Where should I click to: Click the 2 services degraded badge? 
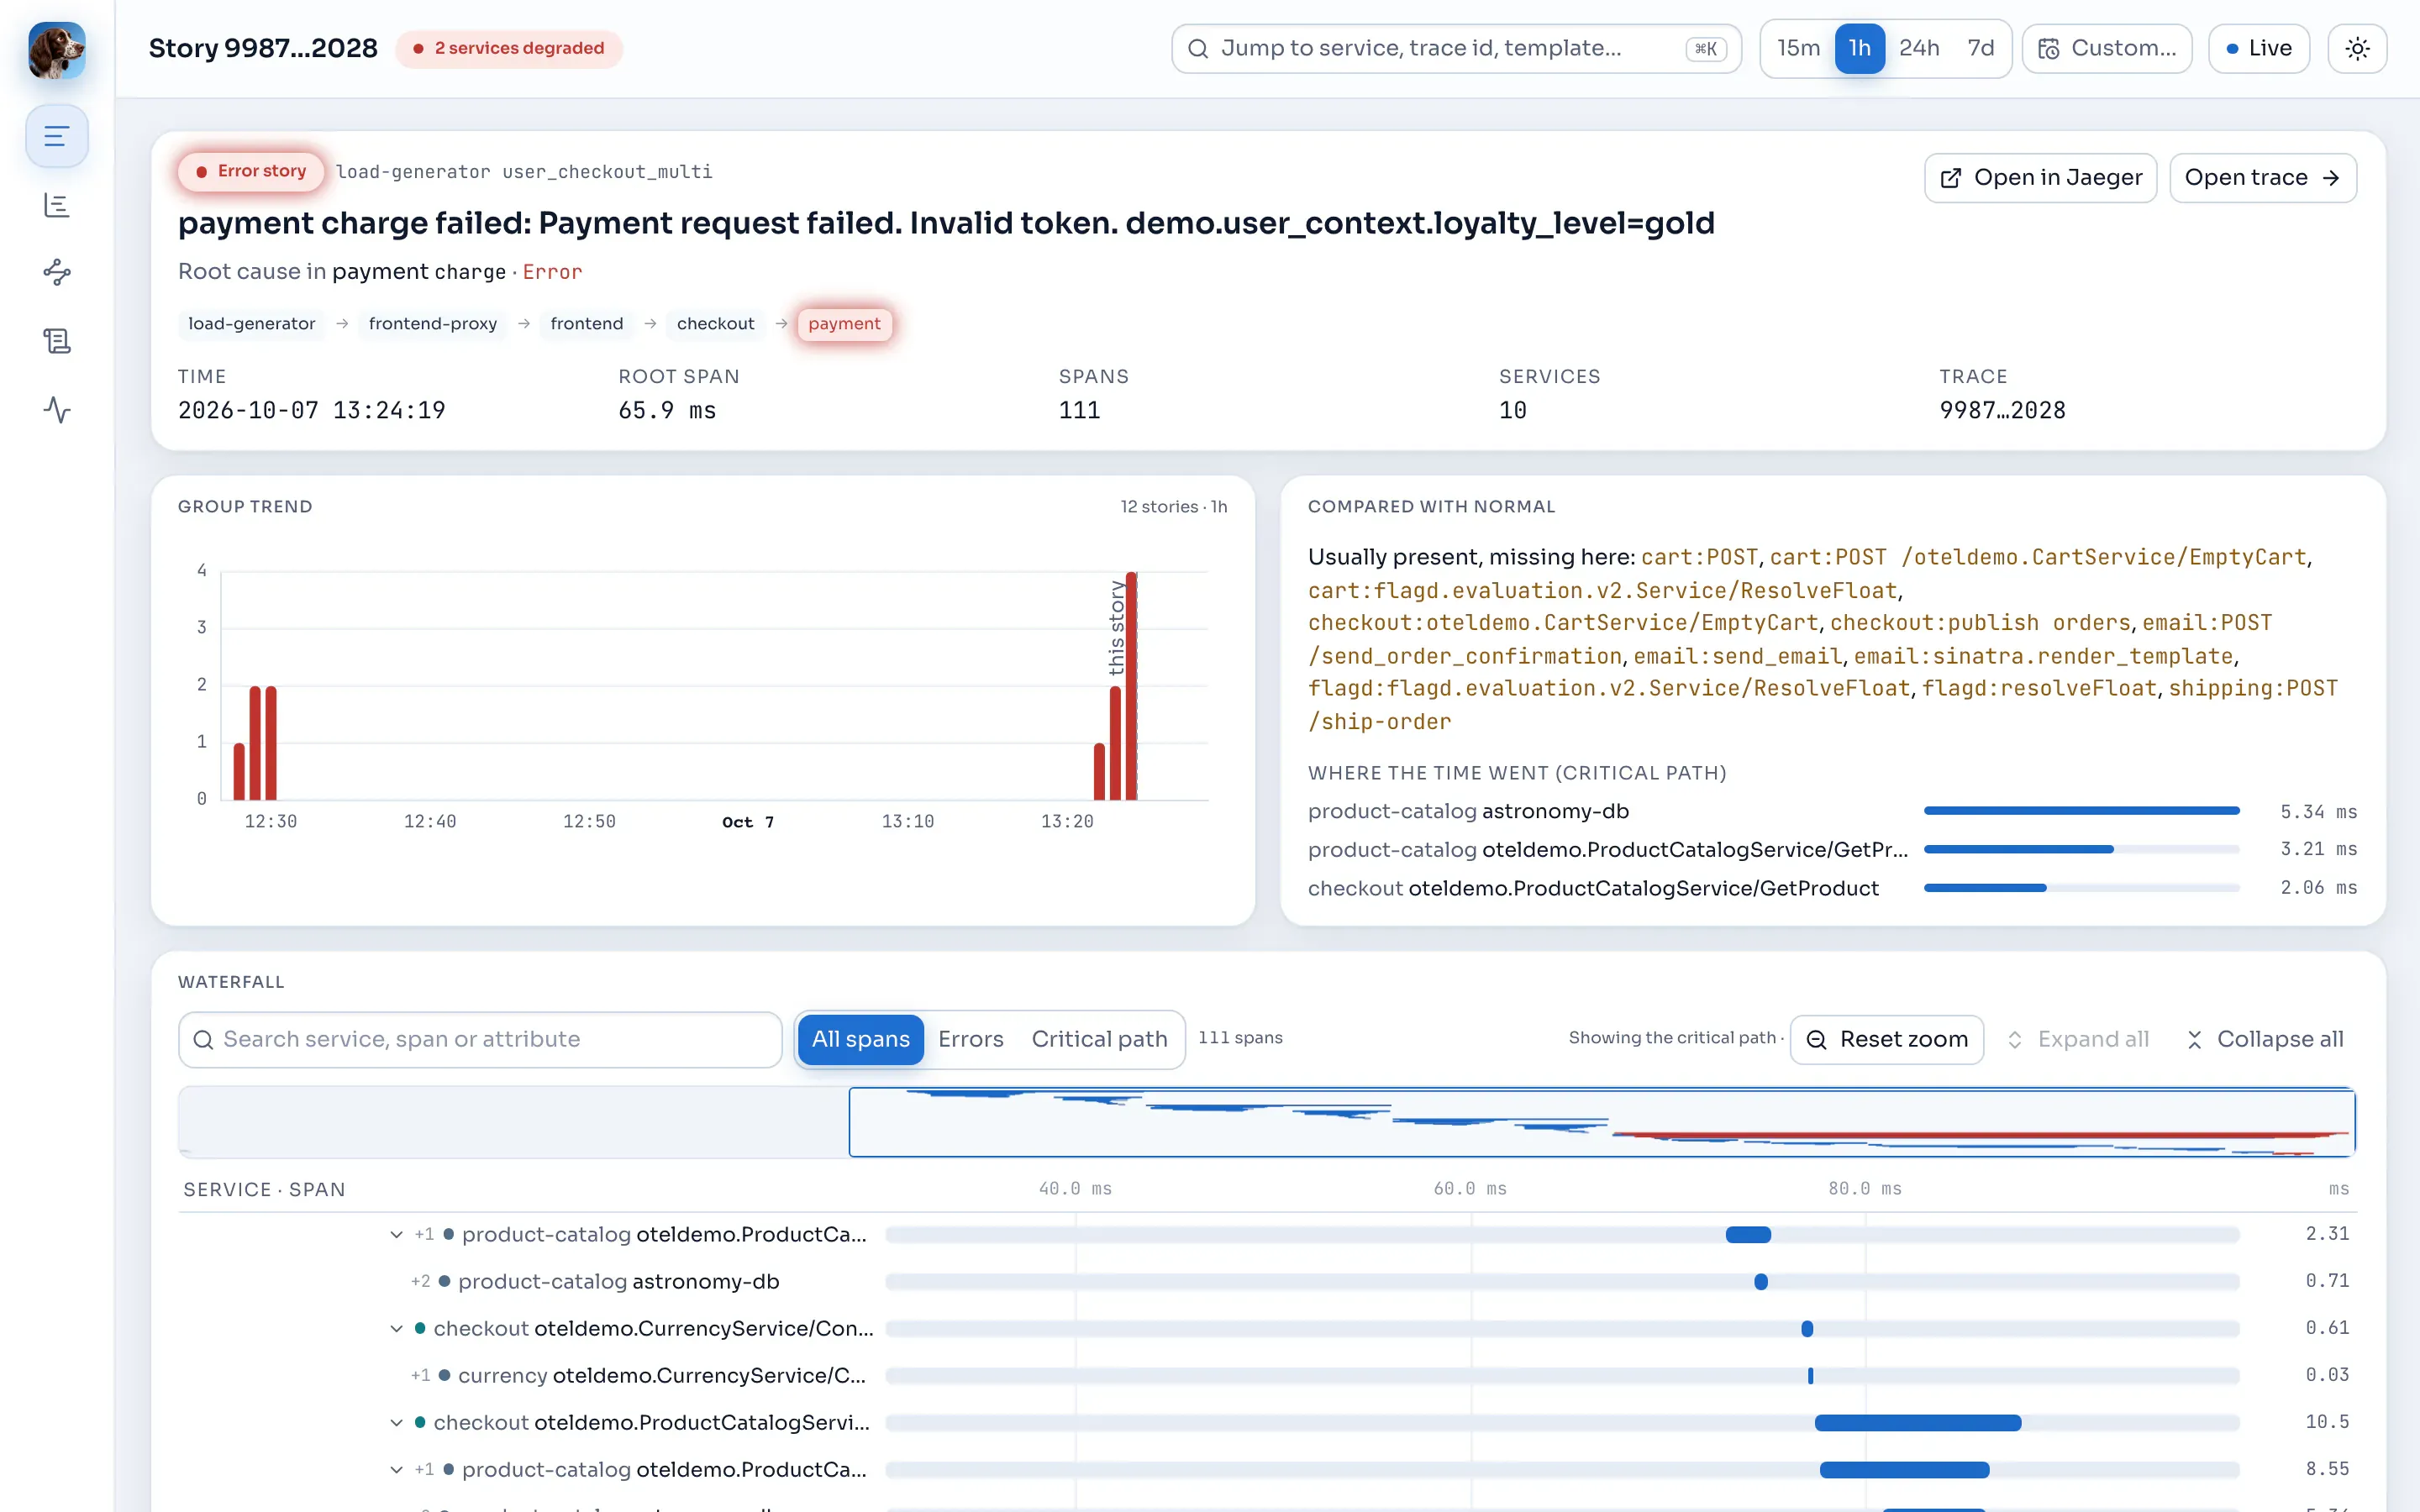click(x=509, y=49)
